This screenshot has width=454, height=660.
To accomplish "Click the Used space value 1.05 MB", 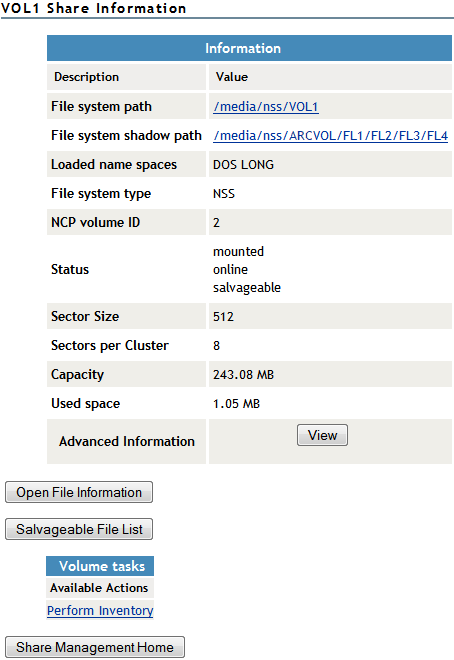I will tap(236, 404).
